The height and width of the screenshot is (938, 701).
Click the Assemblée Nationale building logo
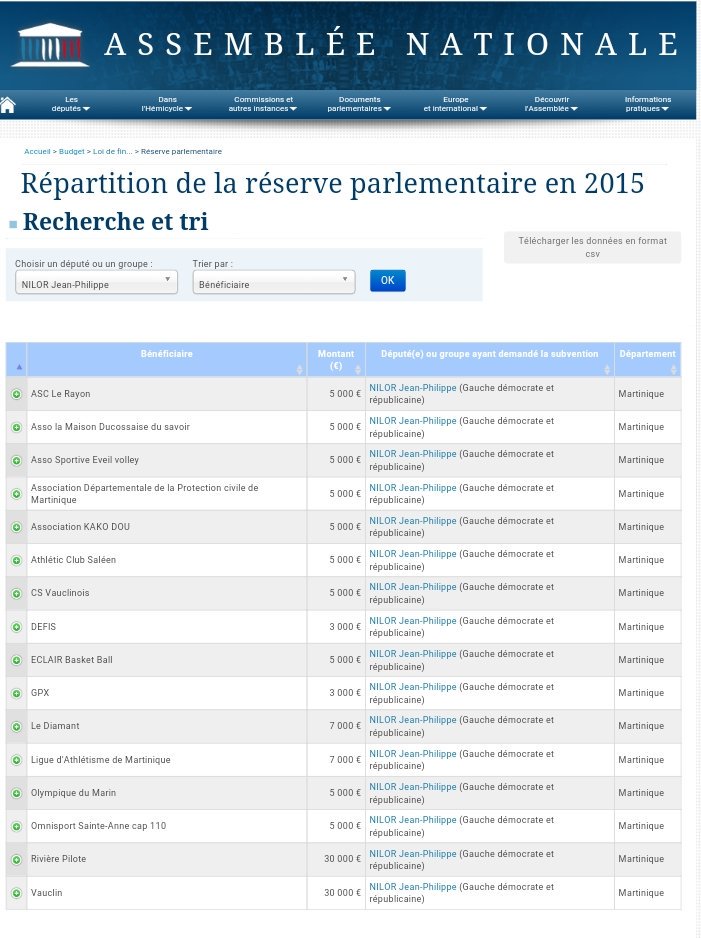click(50, 45)
